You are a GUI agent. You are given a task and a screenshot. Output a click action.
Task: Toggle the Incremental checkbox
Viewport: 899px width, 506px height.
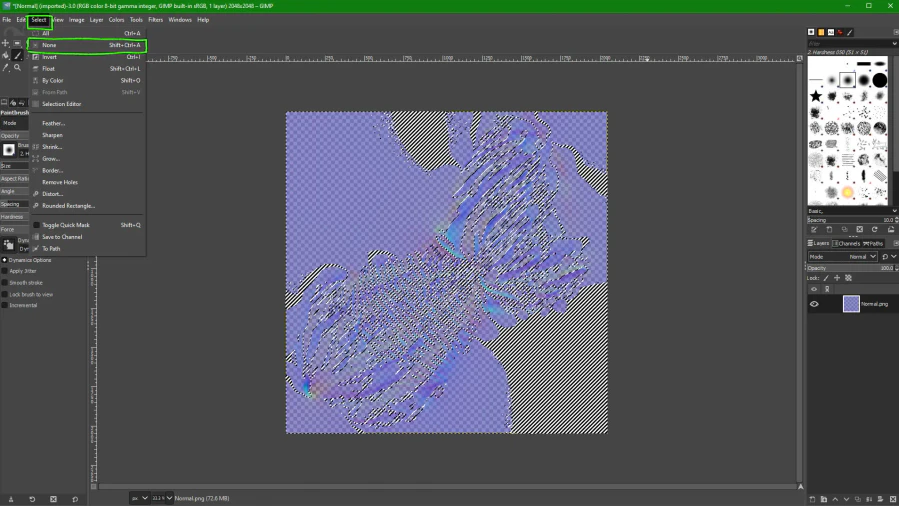point(5,305)
